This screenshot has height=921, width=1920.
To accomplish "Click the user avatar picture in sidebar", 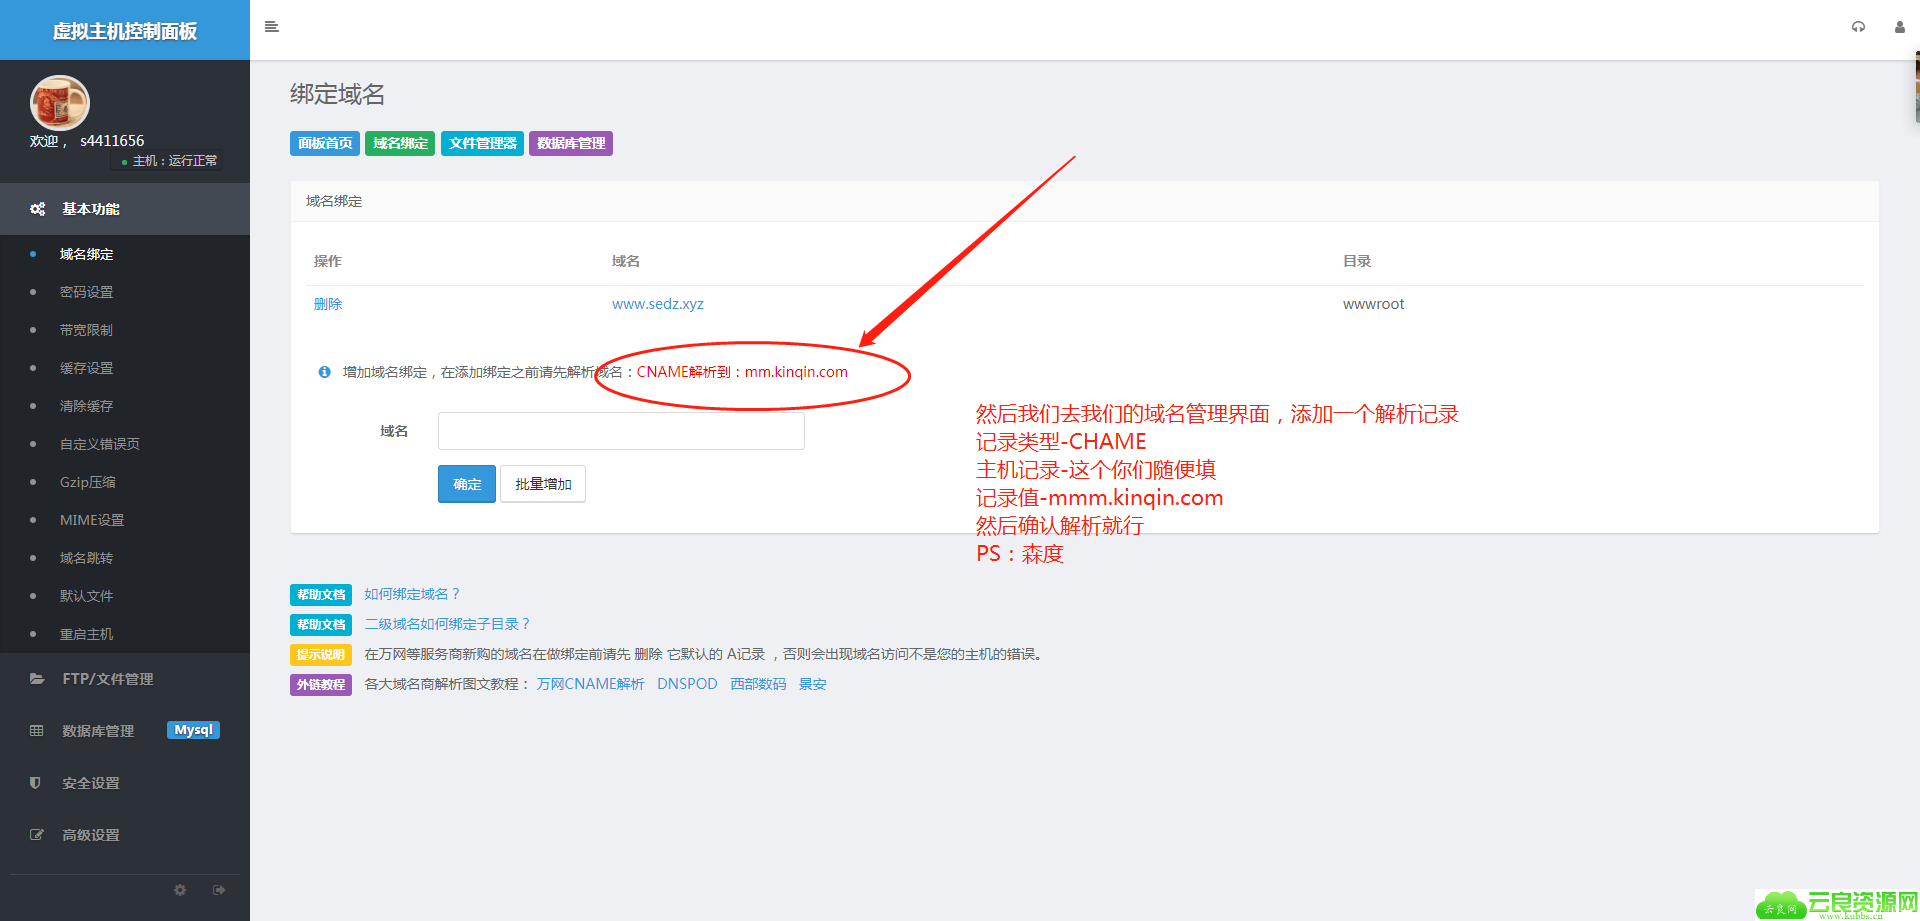I will click(59, 103).
